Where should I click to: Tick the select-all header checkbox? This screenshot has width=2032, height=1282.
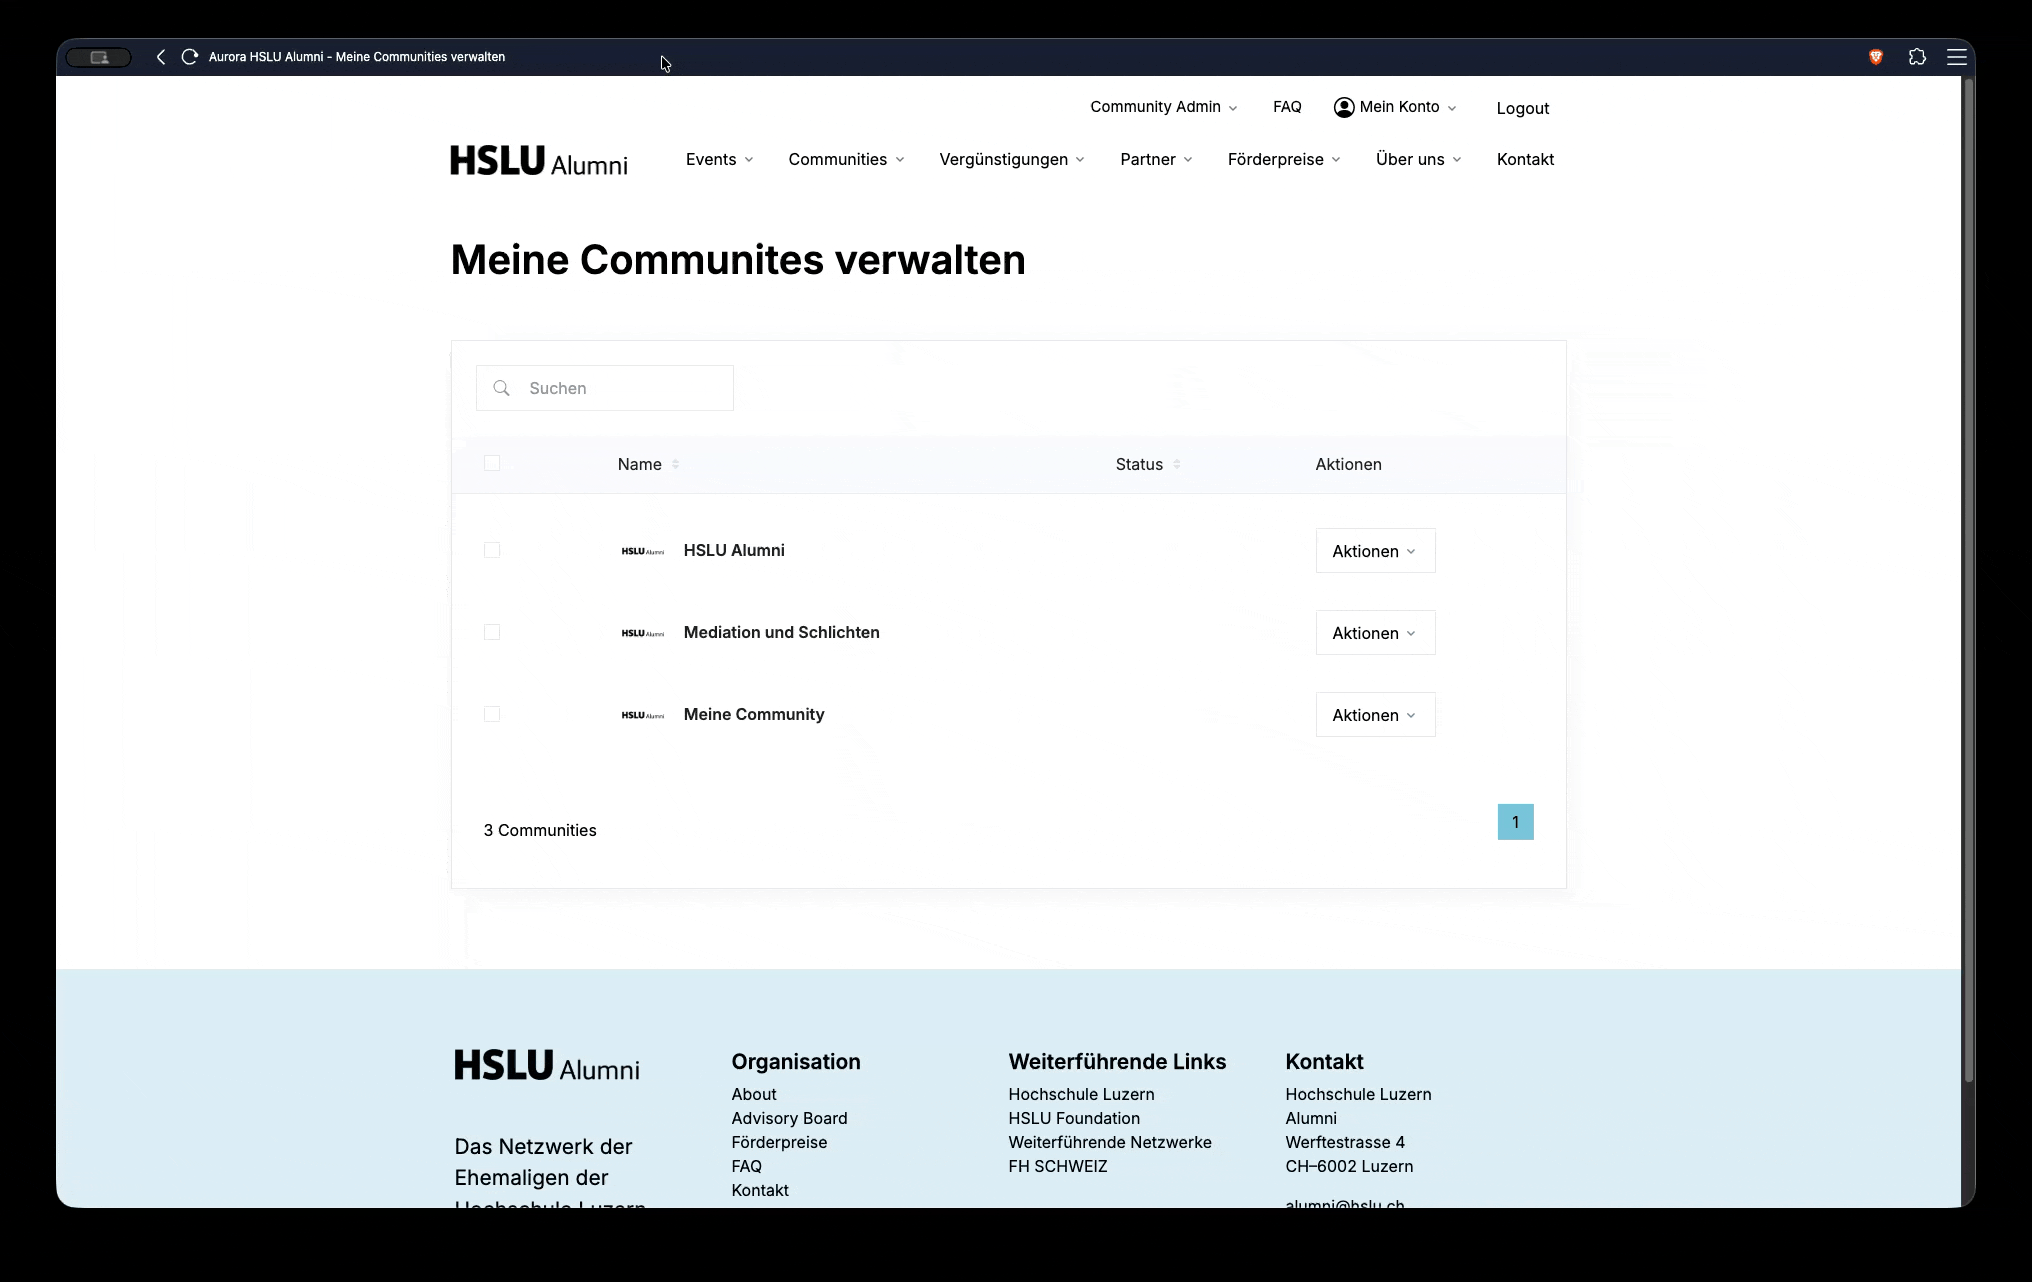pyautogui.click(x=492, y=463)
